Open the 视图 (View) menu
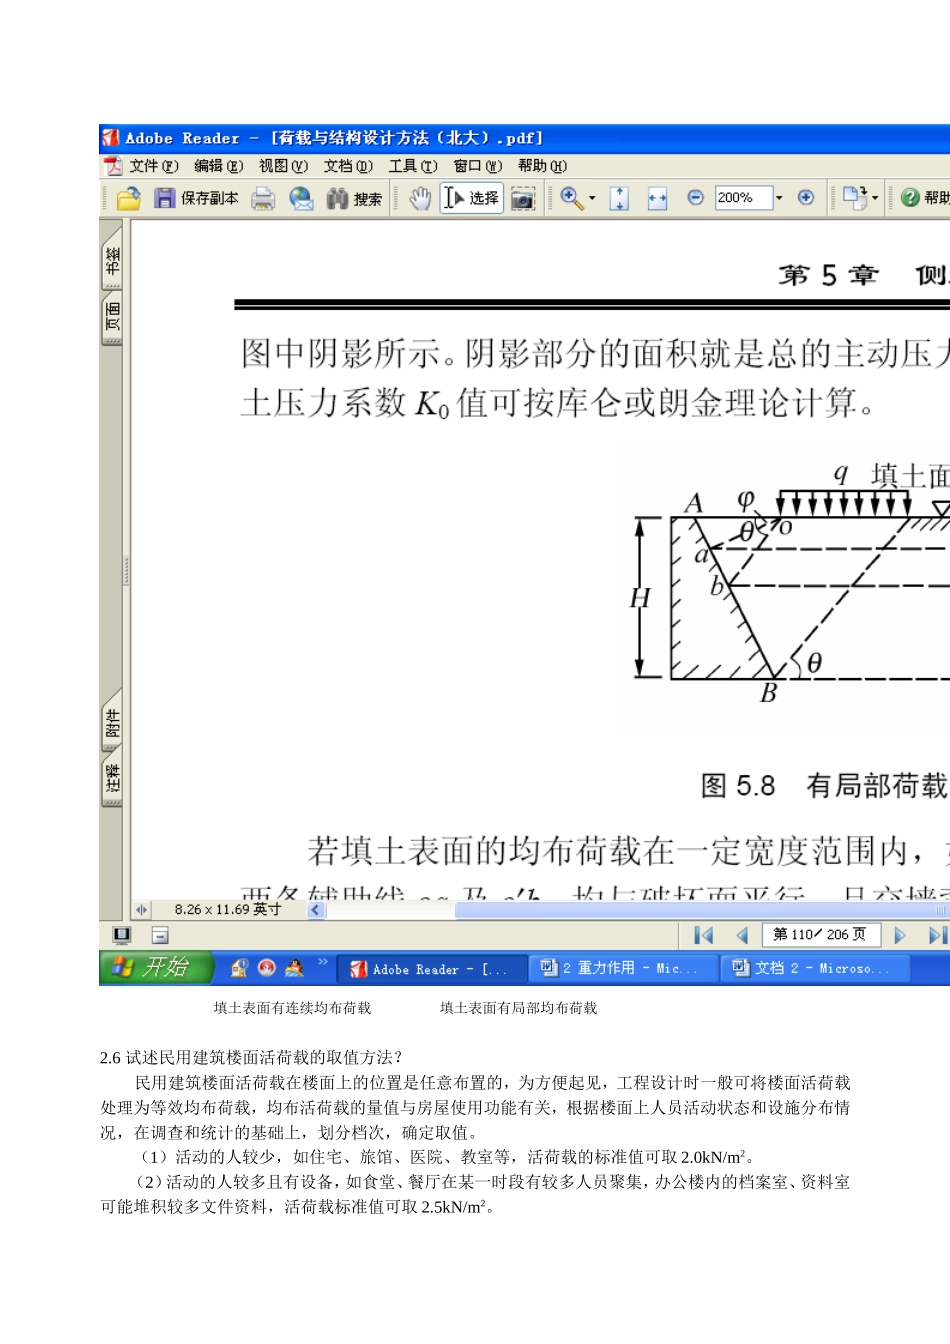Screen dimensions: 950x1344 tap(283, 166)
